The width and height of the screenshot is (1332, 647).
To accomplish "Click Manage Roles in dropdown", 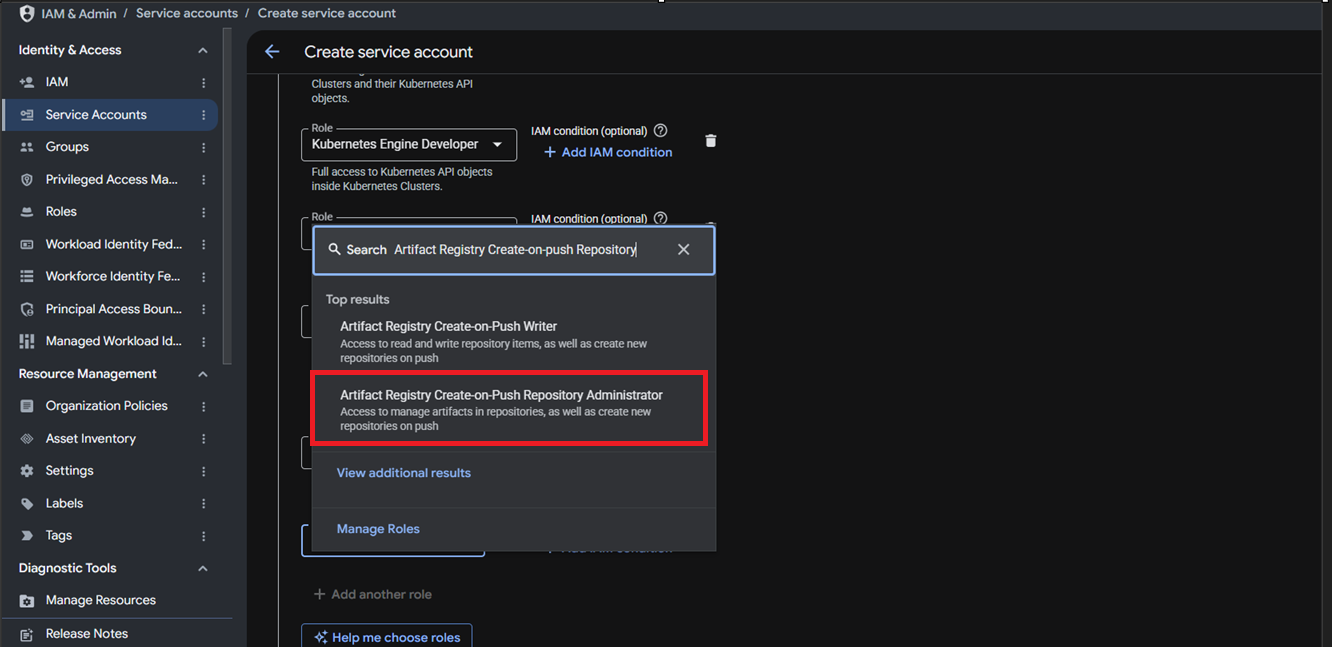I will (x=378, y=529).
